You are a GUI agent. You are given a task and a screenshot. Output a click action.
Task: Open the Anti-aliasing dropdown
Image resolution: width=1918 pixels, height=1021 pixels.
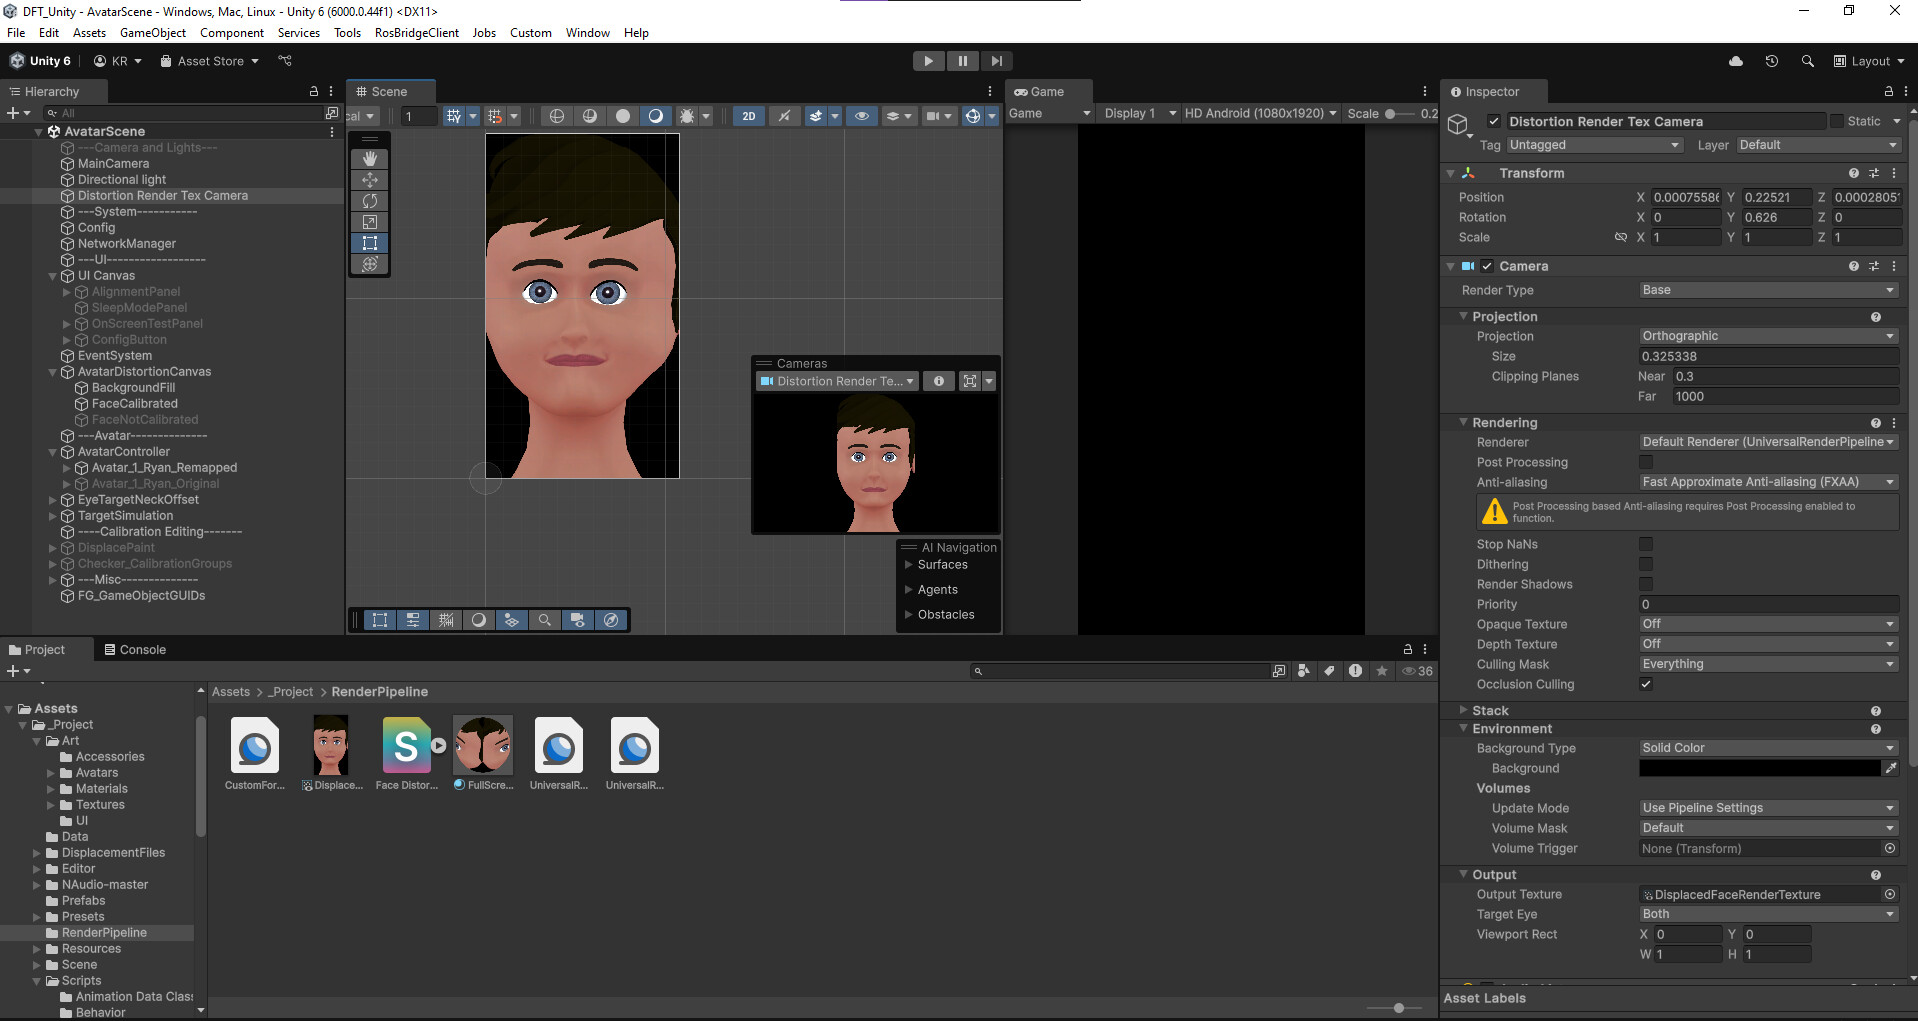[1767, 482]
